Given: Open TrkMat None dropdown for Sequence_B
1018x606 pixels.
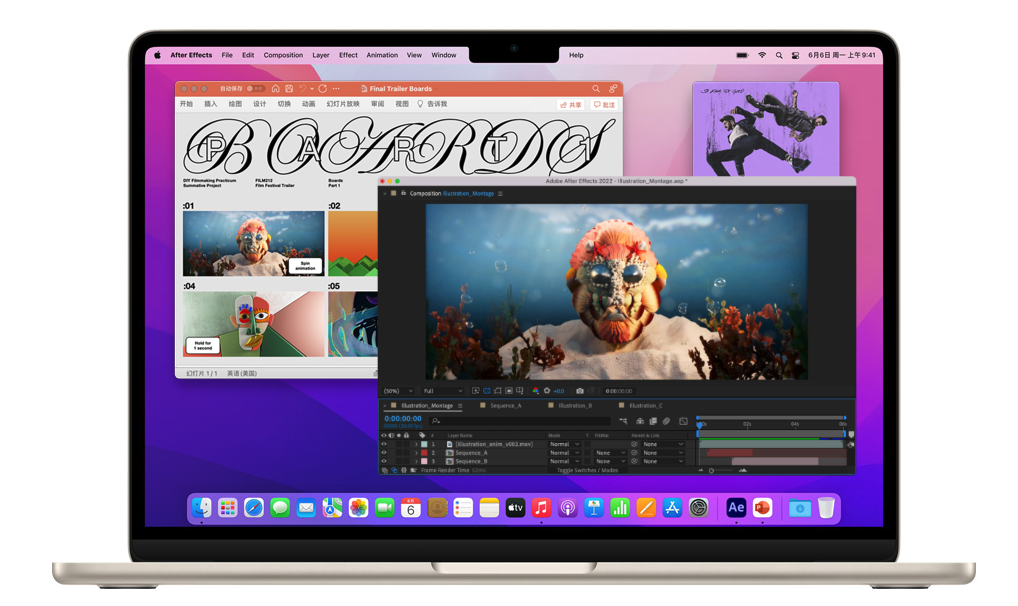Looking at the screenshot, I should pos(610,461).
